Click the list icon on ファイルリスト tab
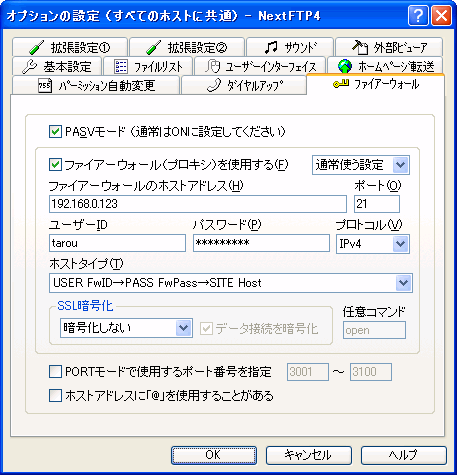The image size is (457, 475). coord(120,66)
